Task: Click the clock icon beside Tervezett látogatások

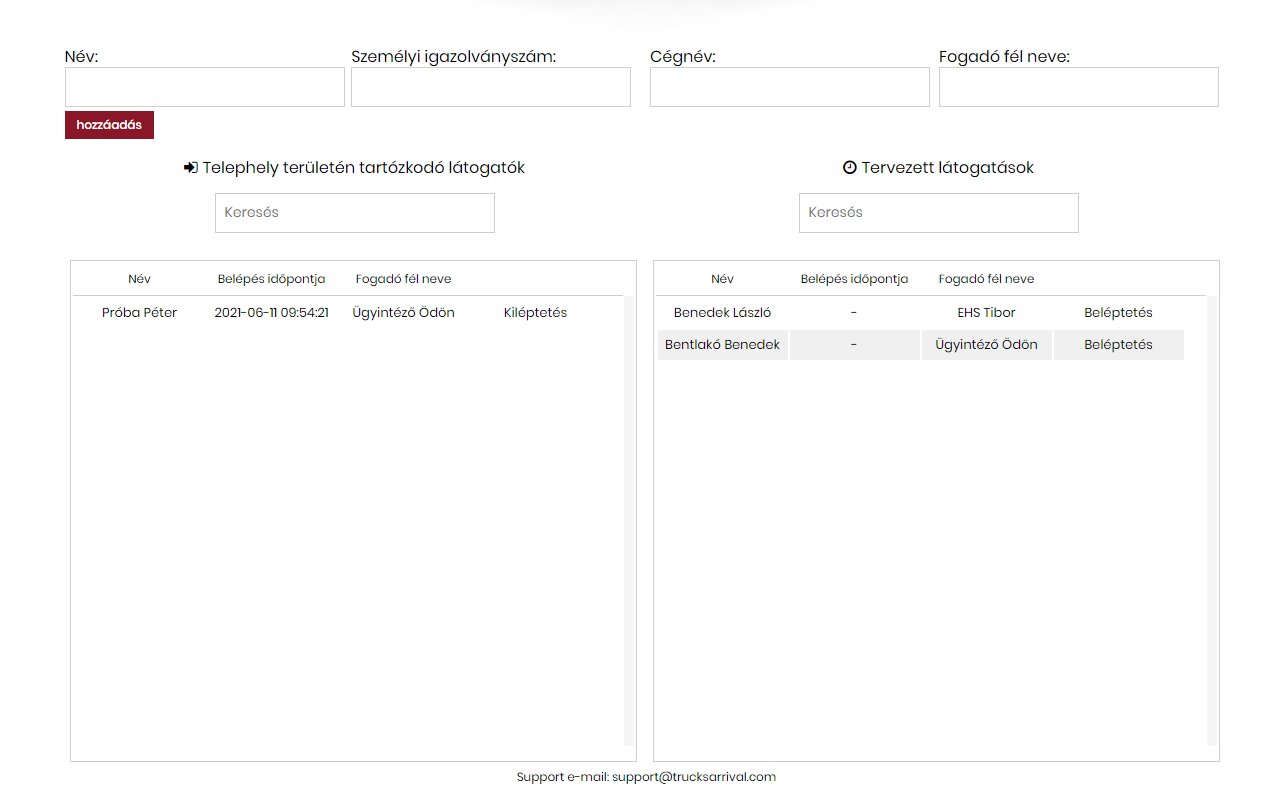Action: pos(850,168)
